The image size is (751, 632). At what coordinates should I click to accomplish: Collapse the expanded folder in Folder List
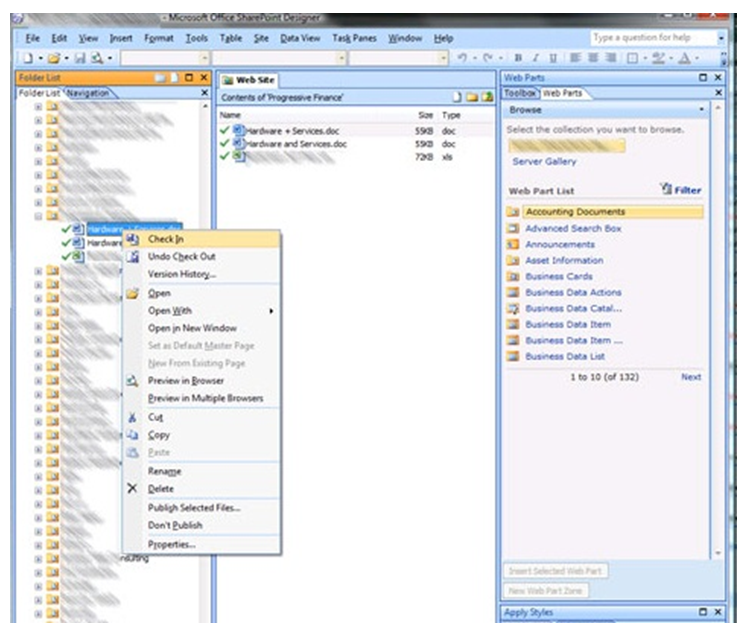pos(38,216)
